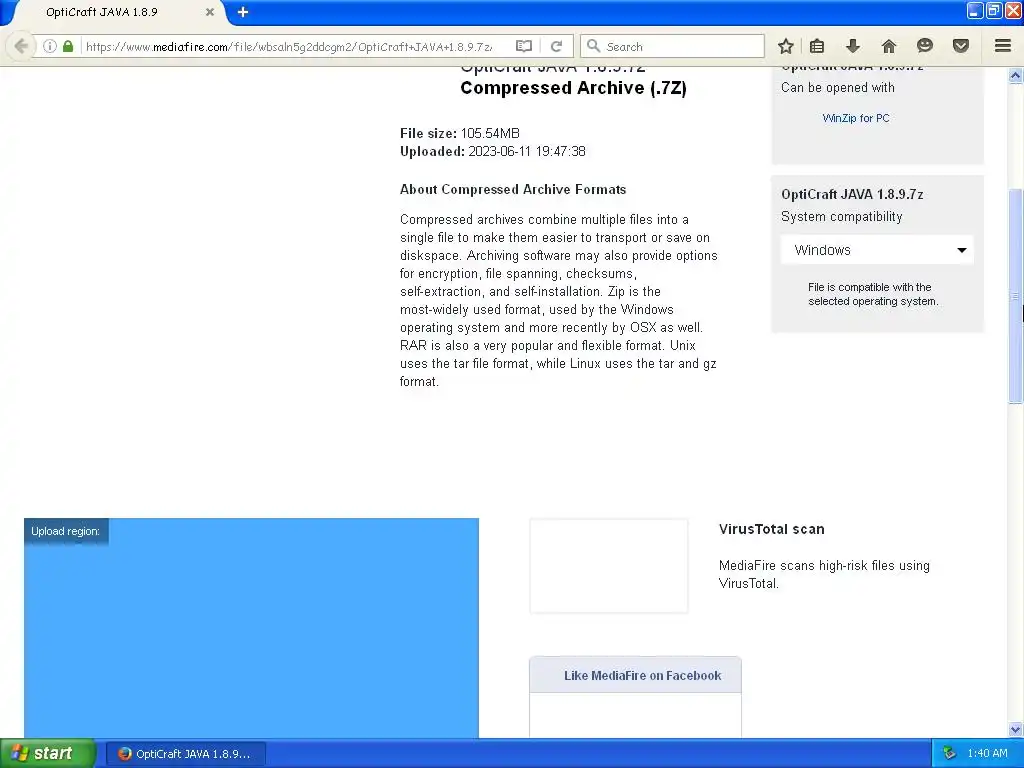Click the Compressed Archive (.7Z) title
This screenshot has width=1024, height=768.
coord(573,88)
